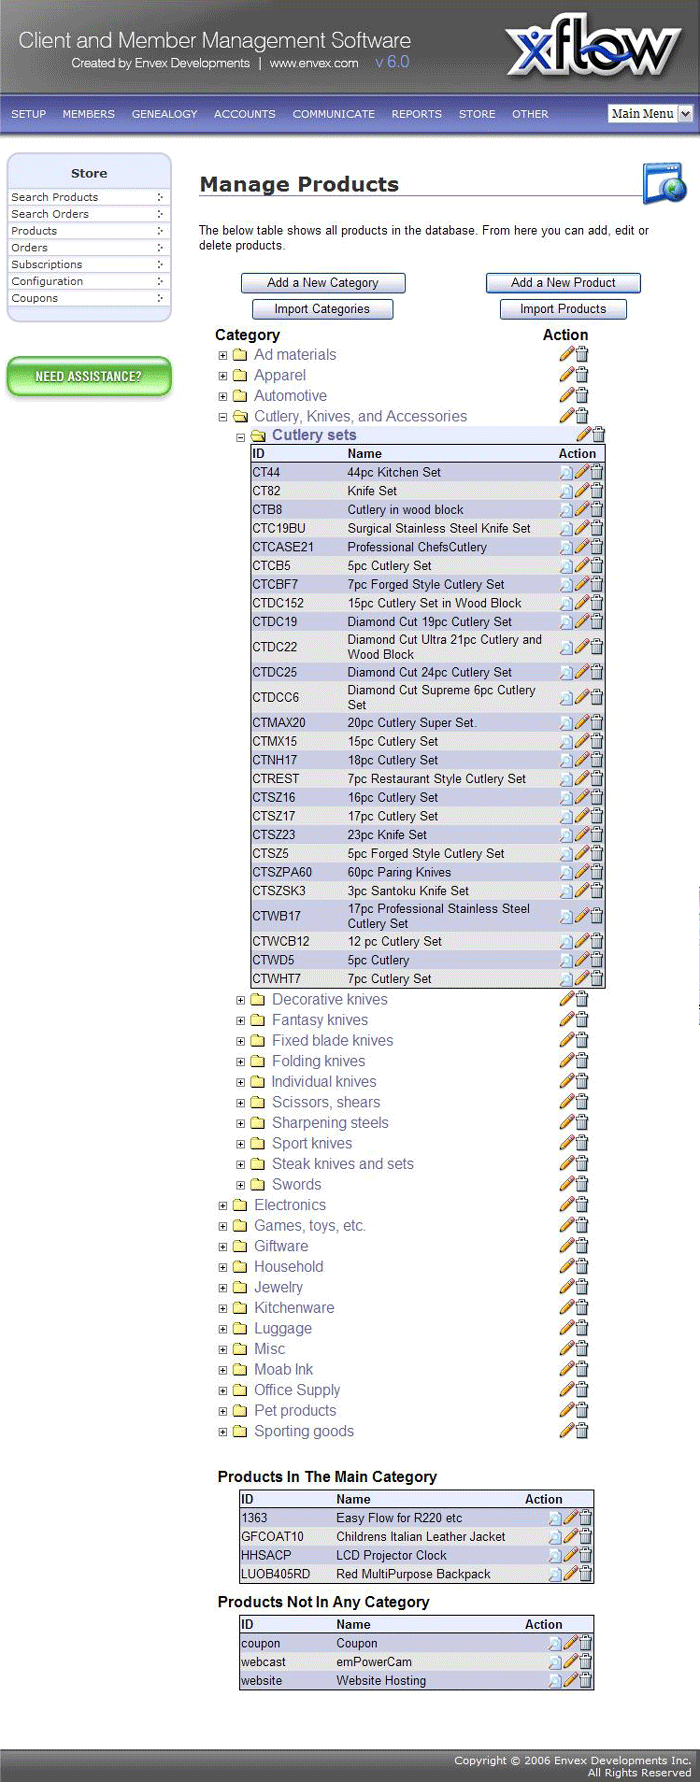Screen dimensions: 700x1782
Task: Open the REPORTS menu in navigation bar
Action: coord(416,114)
